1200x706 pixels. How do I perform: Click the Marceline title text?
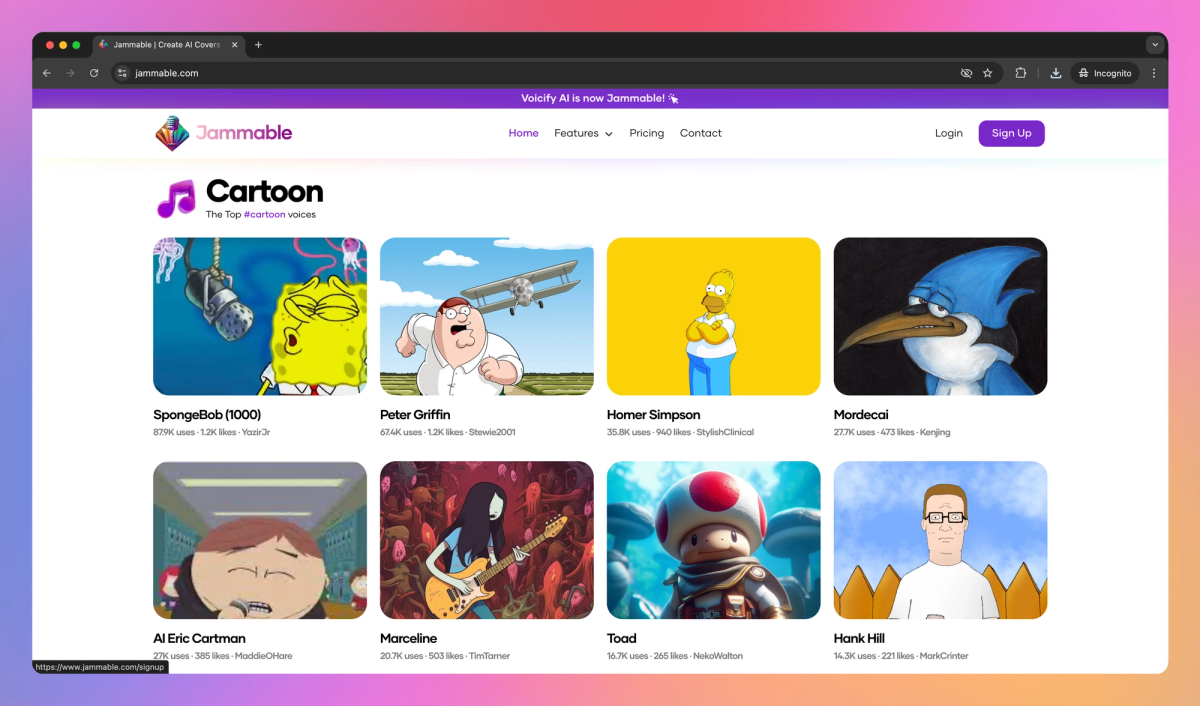(408, 638)
